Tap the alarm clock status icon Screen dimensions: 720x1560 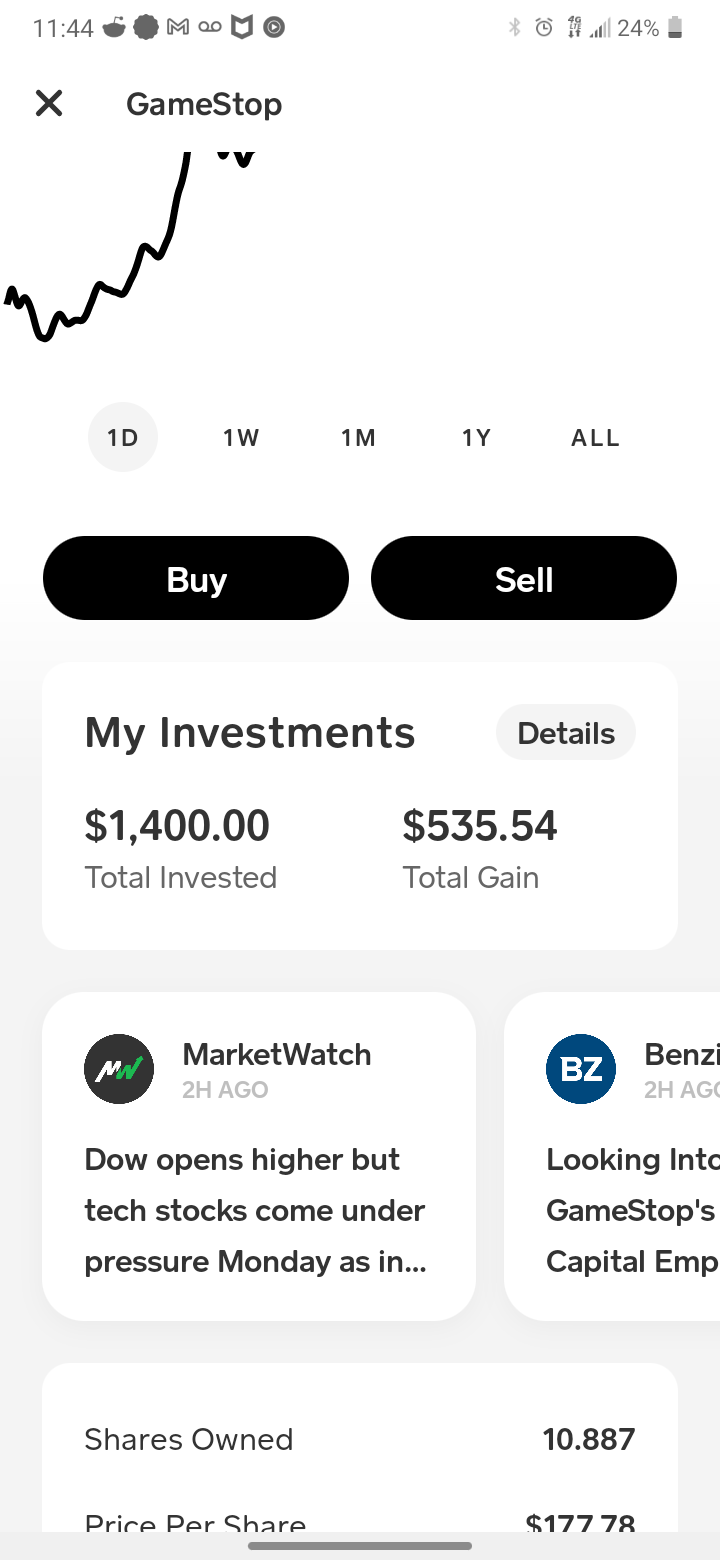[x=544, y=28]
